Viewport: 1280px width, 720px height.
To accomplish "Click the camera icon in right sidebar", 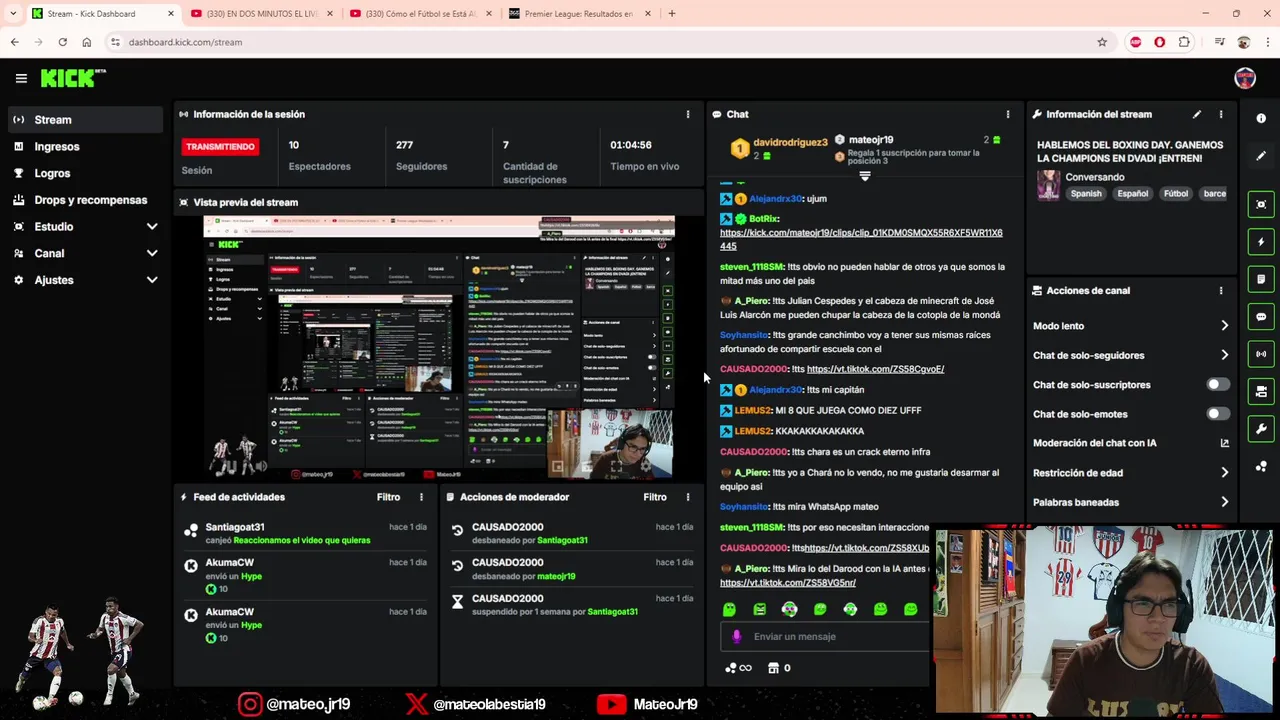I will [1261, 392].
